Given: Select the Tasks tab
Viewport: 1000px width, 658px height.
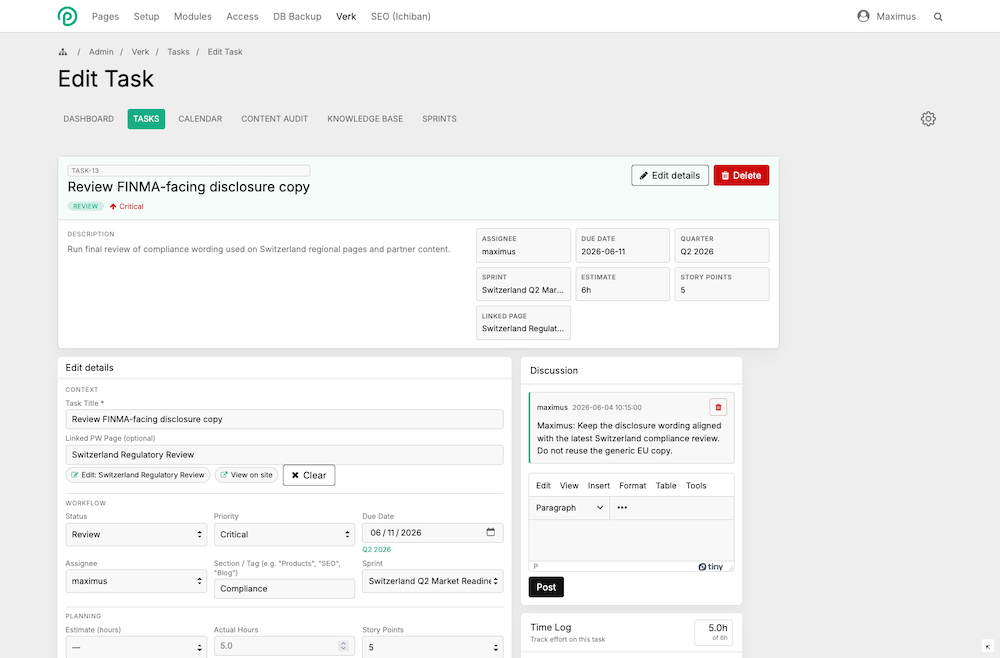Looking at the screenshot, I should [146, 119].
